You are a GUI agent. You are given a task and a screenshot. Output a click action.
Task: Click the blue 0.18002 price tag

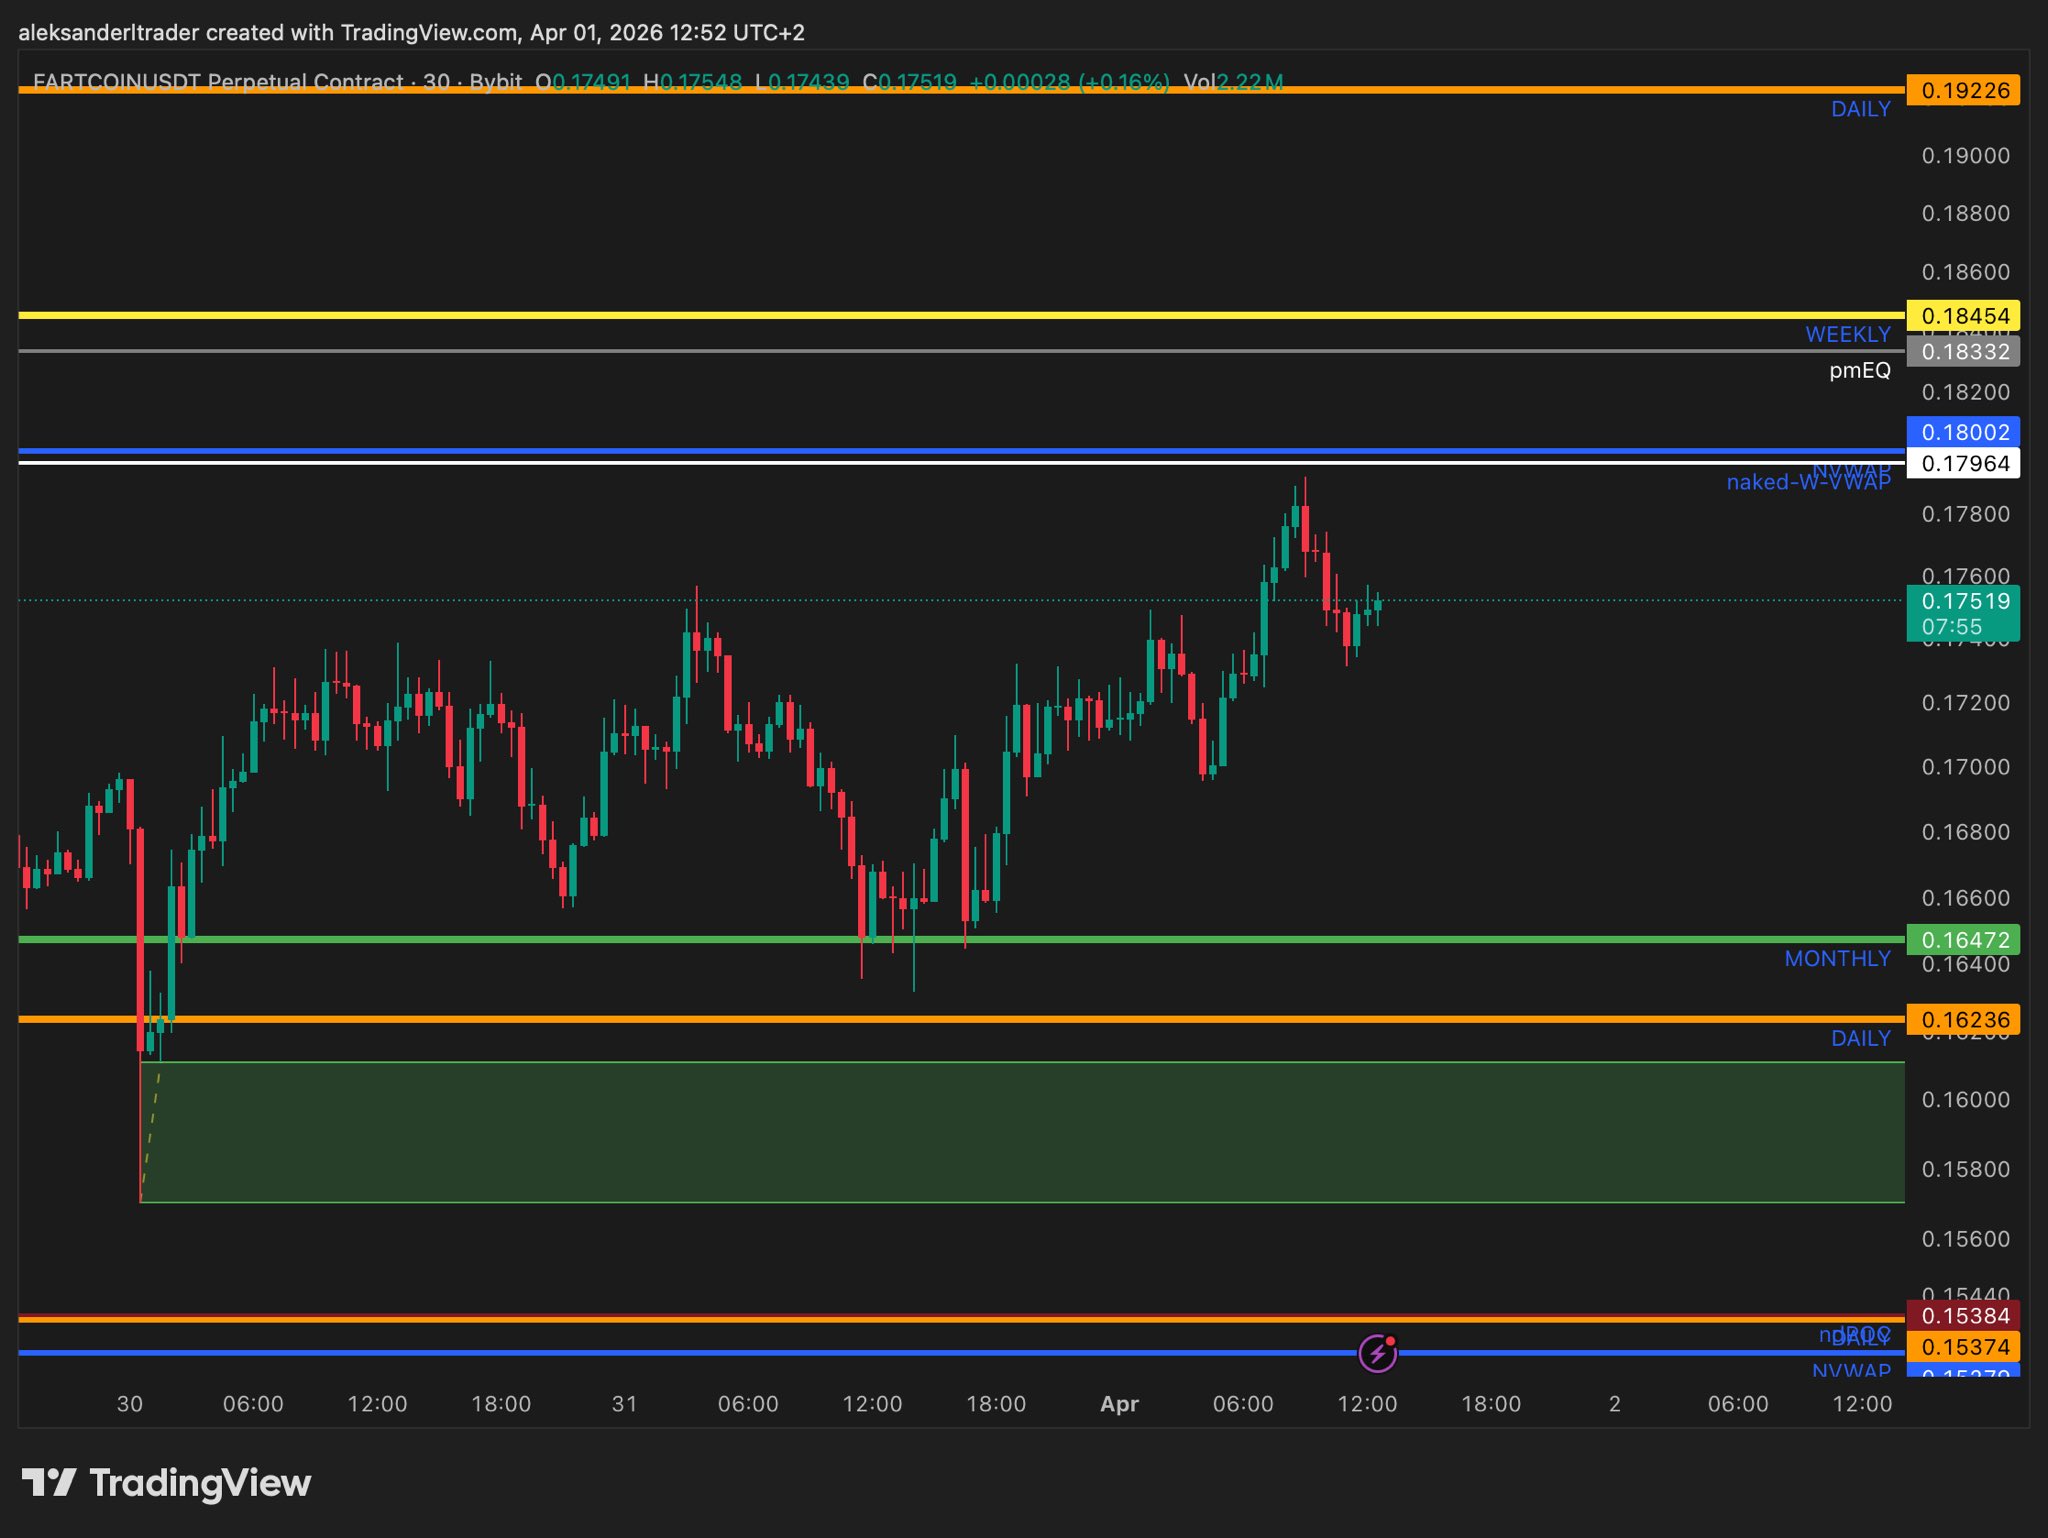pos(1963,432)
